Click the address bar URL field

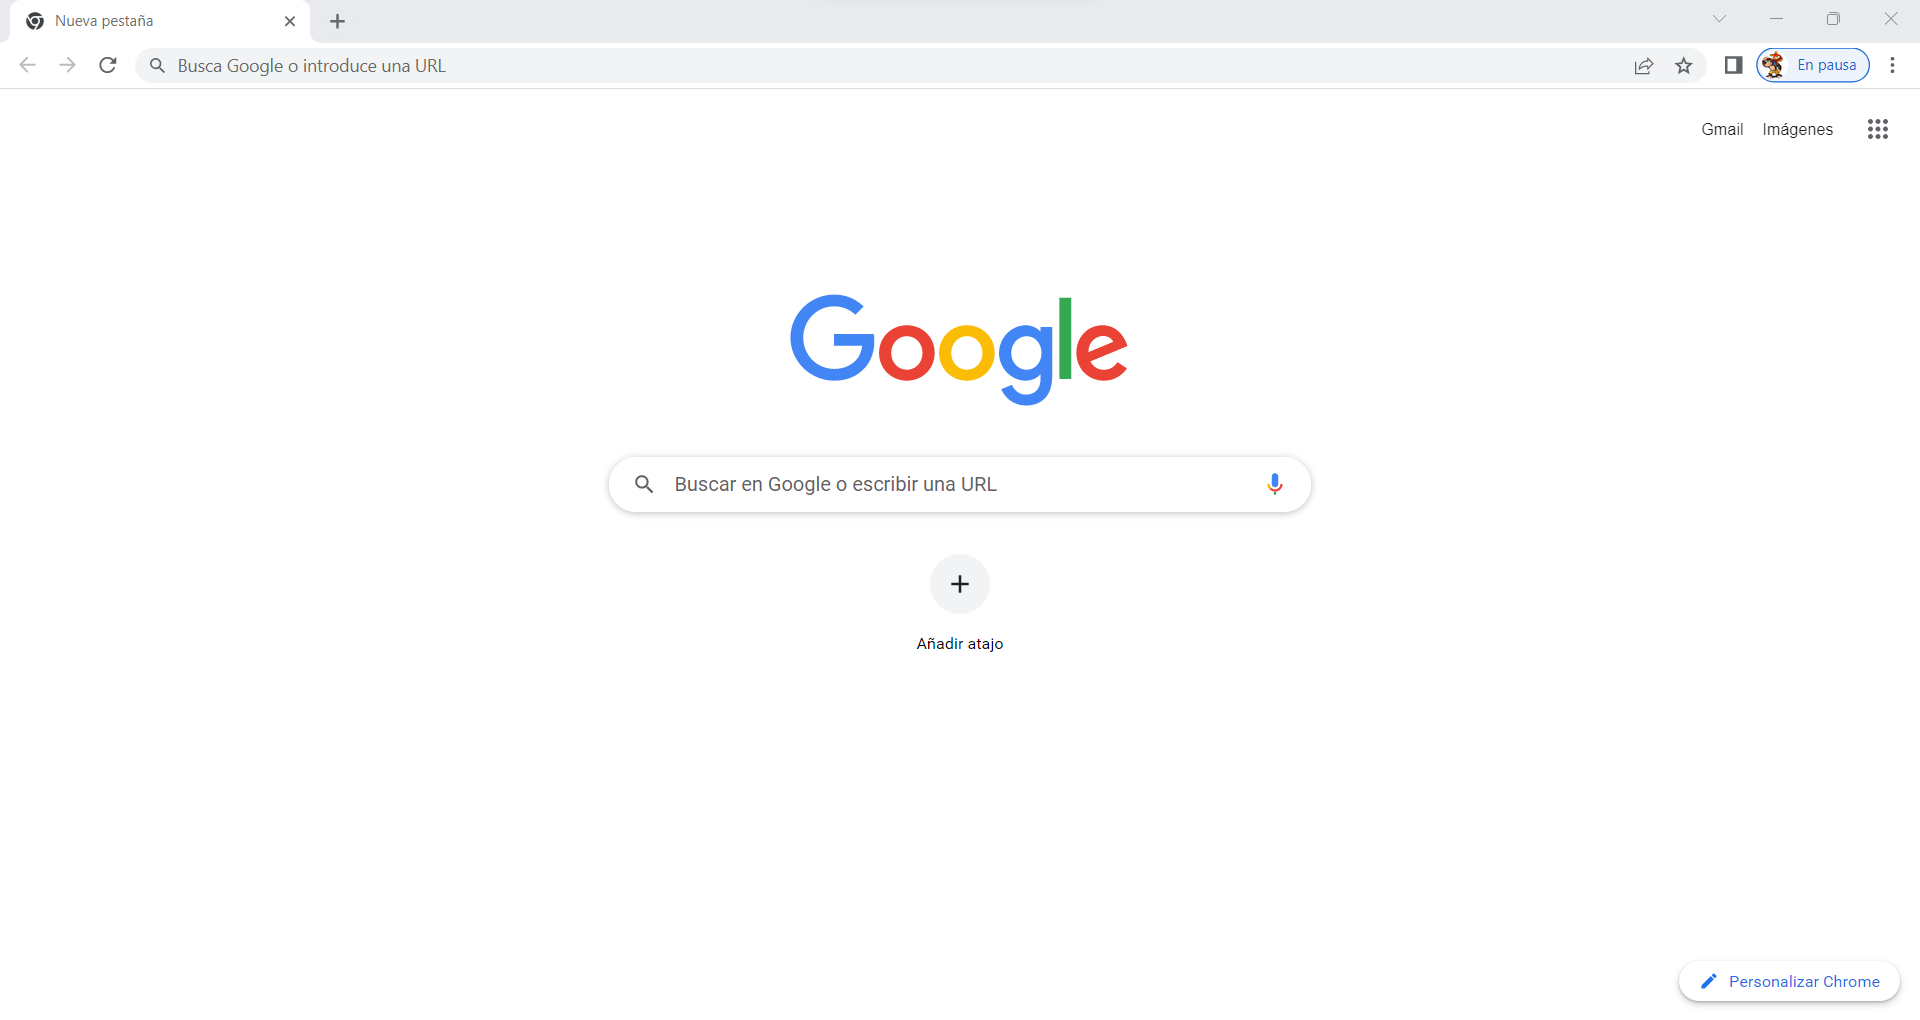coord(880,65)
